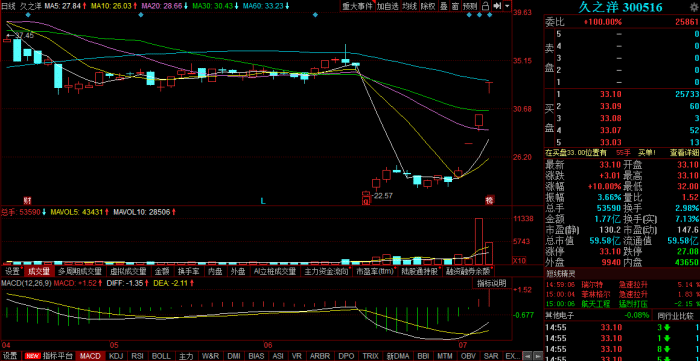700x361 pixels.
Task: Click the first blue diamond event marker
Action: [28, 15]
